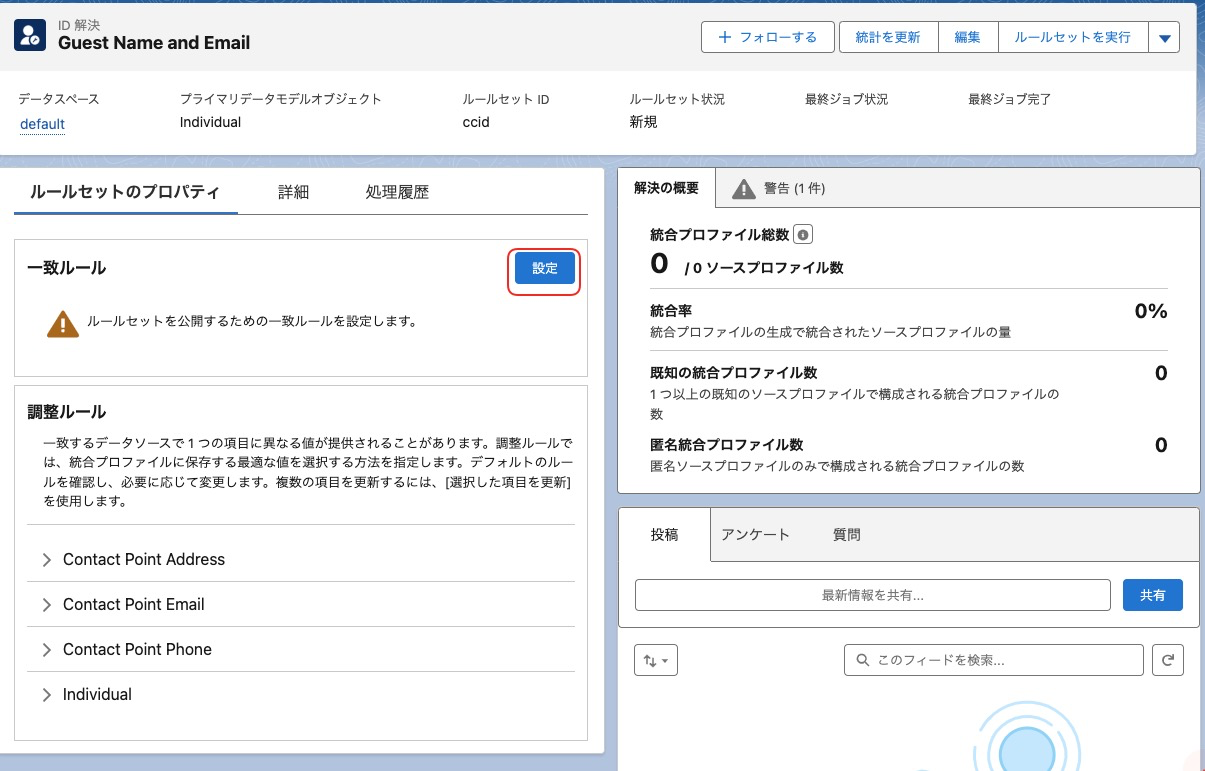Image resolution: width=1205 pixels, height=771 pixels.
Task: Click the ID 解決 record icon
Action: (x=30, y=36)
